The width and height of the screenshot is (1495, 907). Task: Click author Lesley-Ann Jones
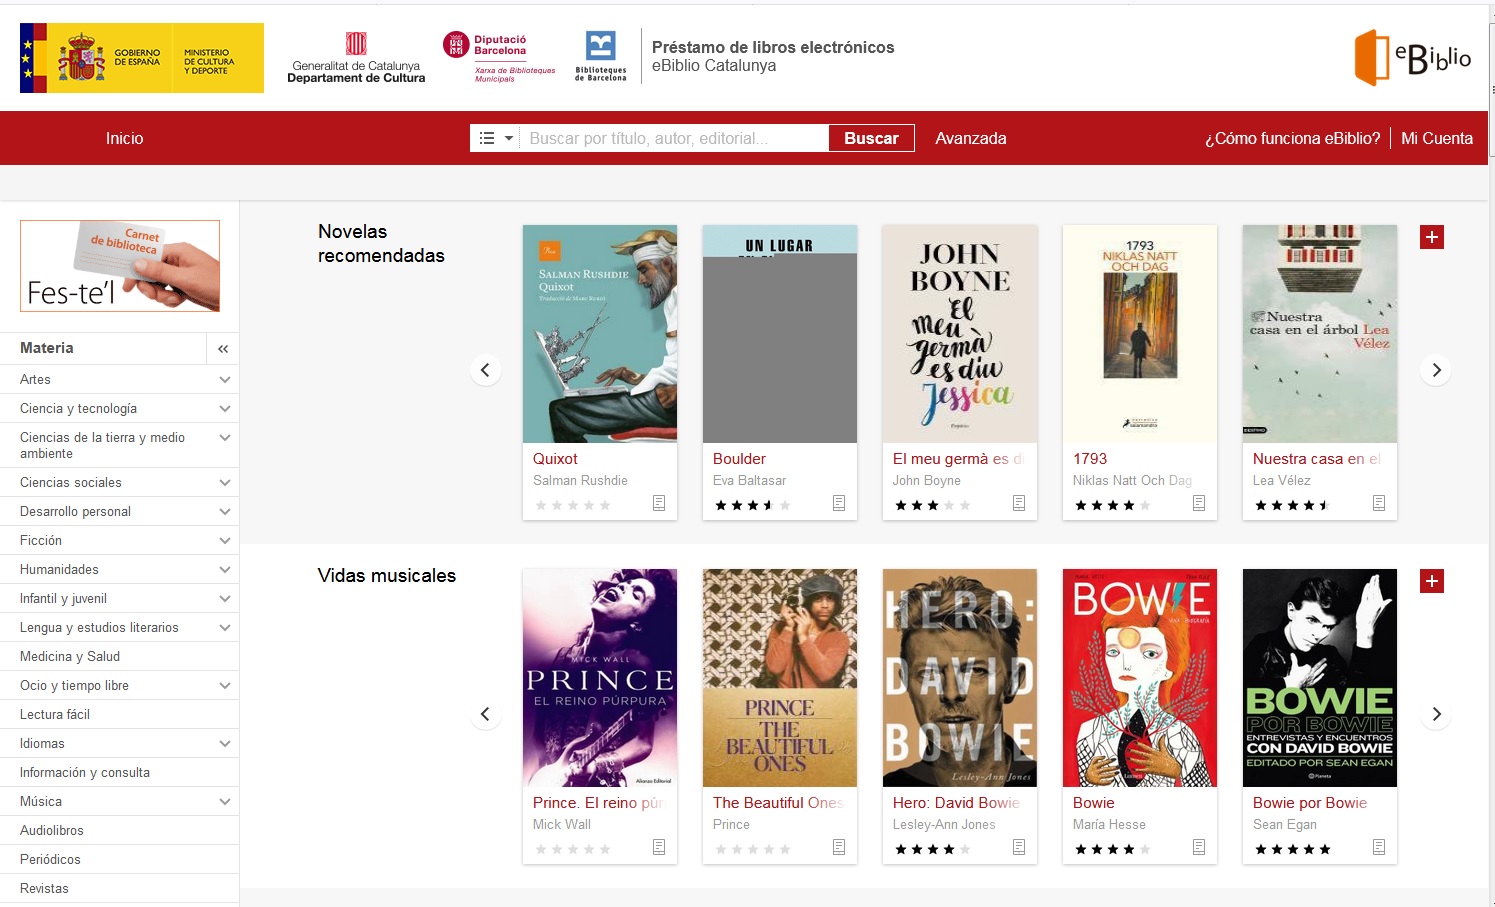[944, 824]
